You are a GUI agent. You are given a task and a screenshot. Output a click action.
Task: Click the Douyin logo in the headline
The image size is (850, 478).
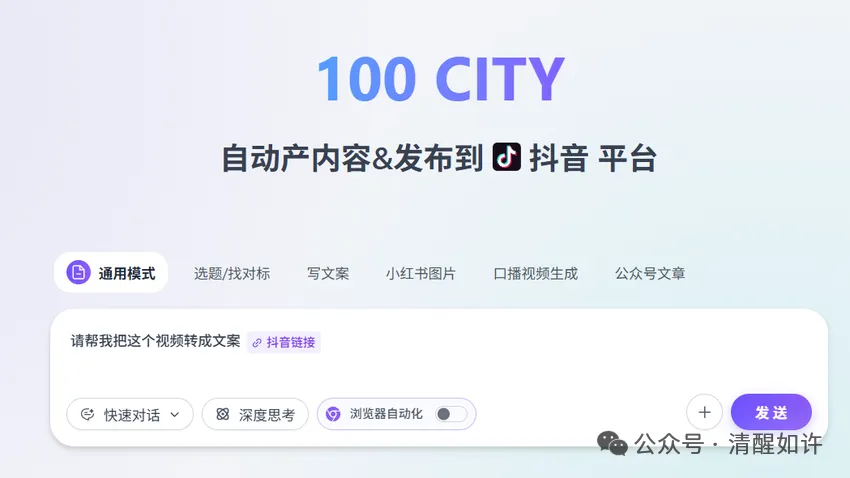(x=507, y=157)
